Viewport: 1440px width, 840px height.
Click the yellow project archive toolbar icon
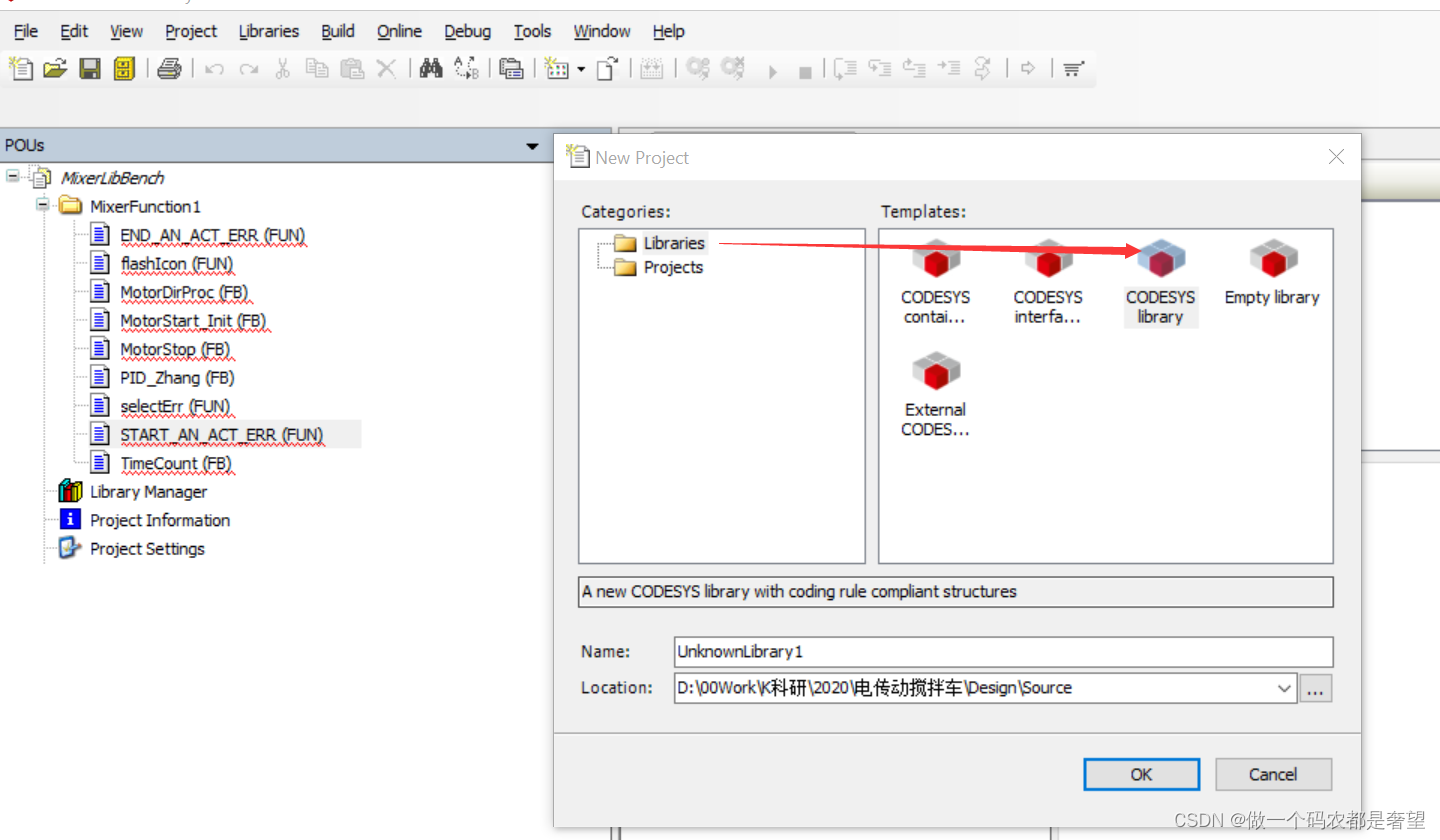click(124, 69)
